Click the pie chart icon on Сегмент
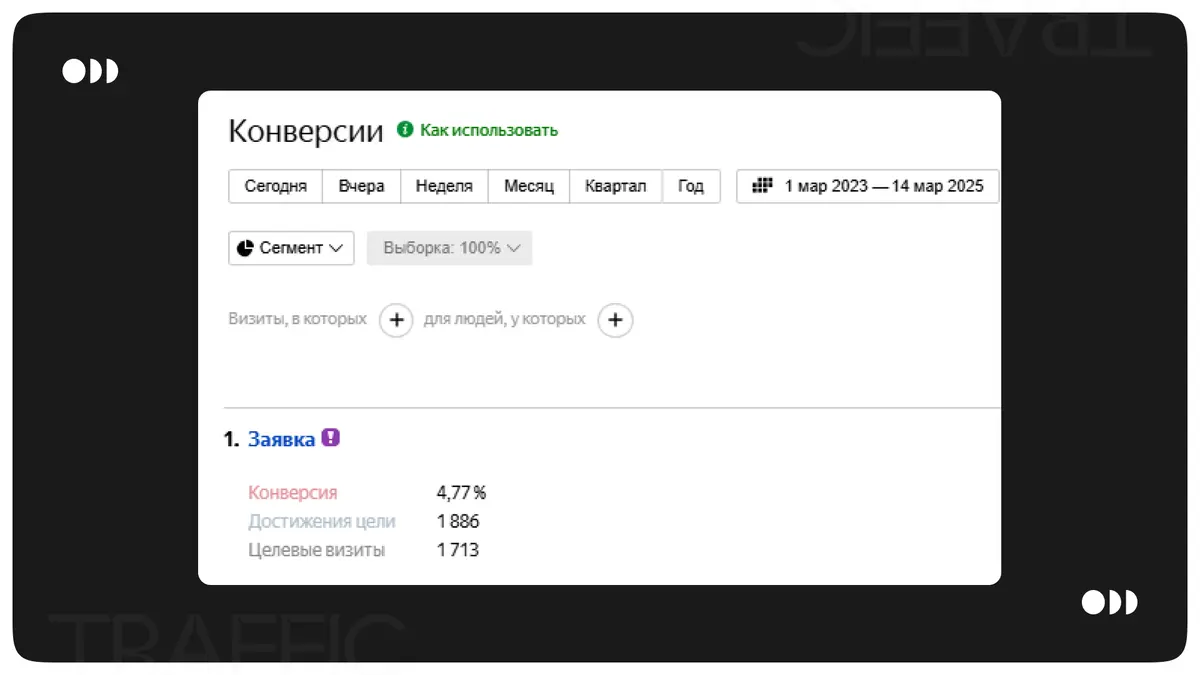Viewport: 1200px width, 675px height. [245, 248]
